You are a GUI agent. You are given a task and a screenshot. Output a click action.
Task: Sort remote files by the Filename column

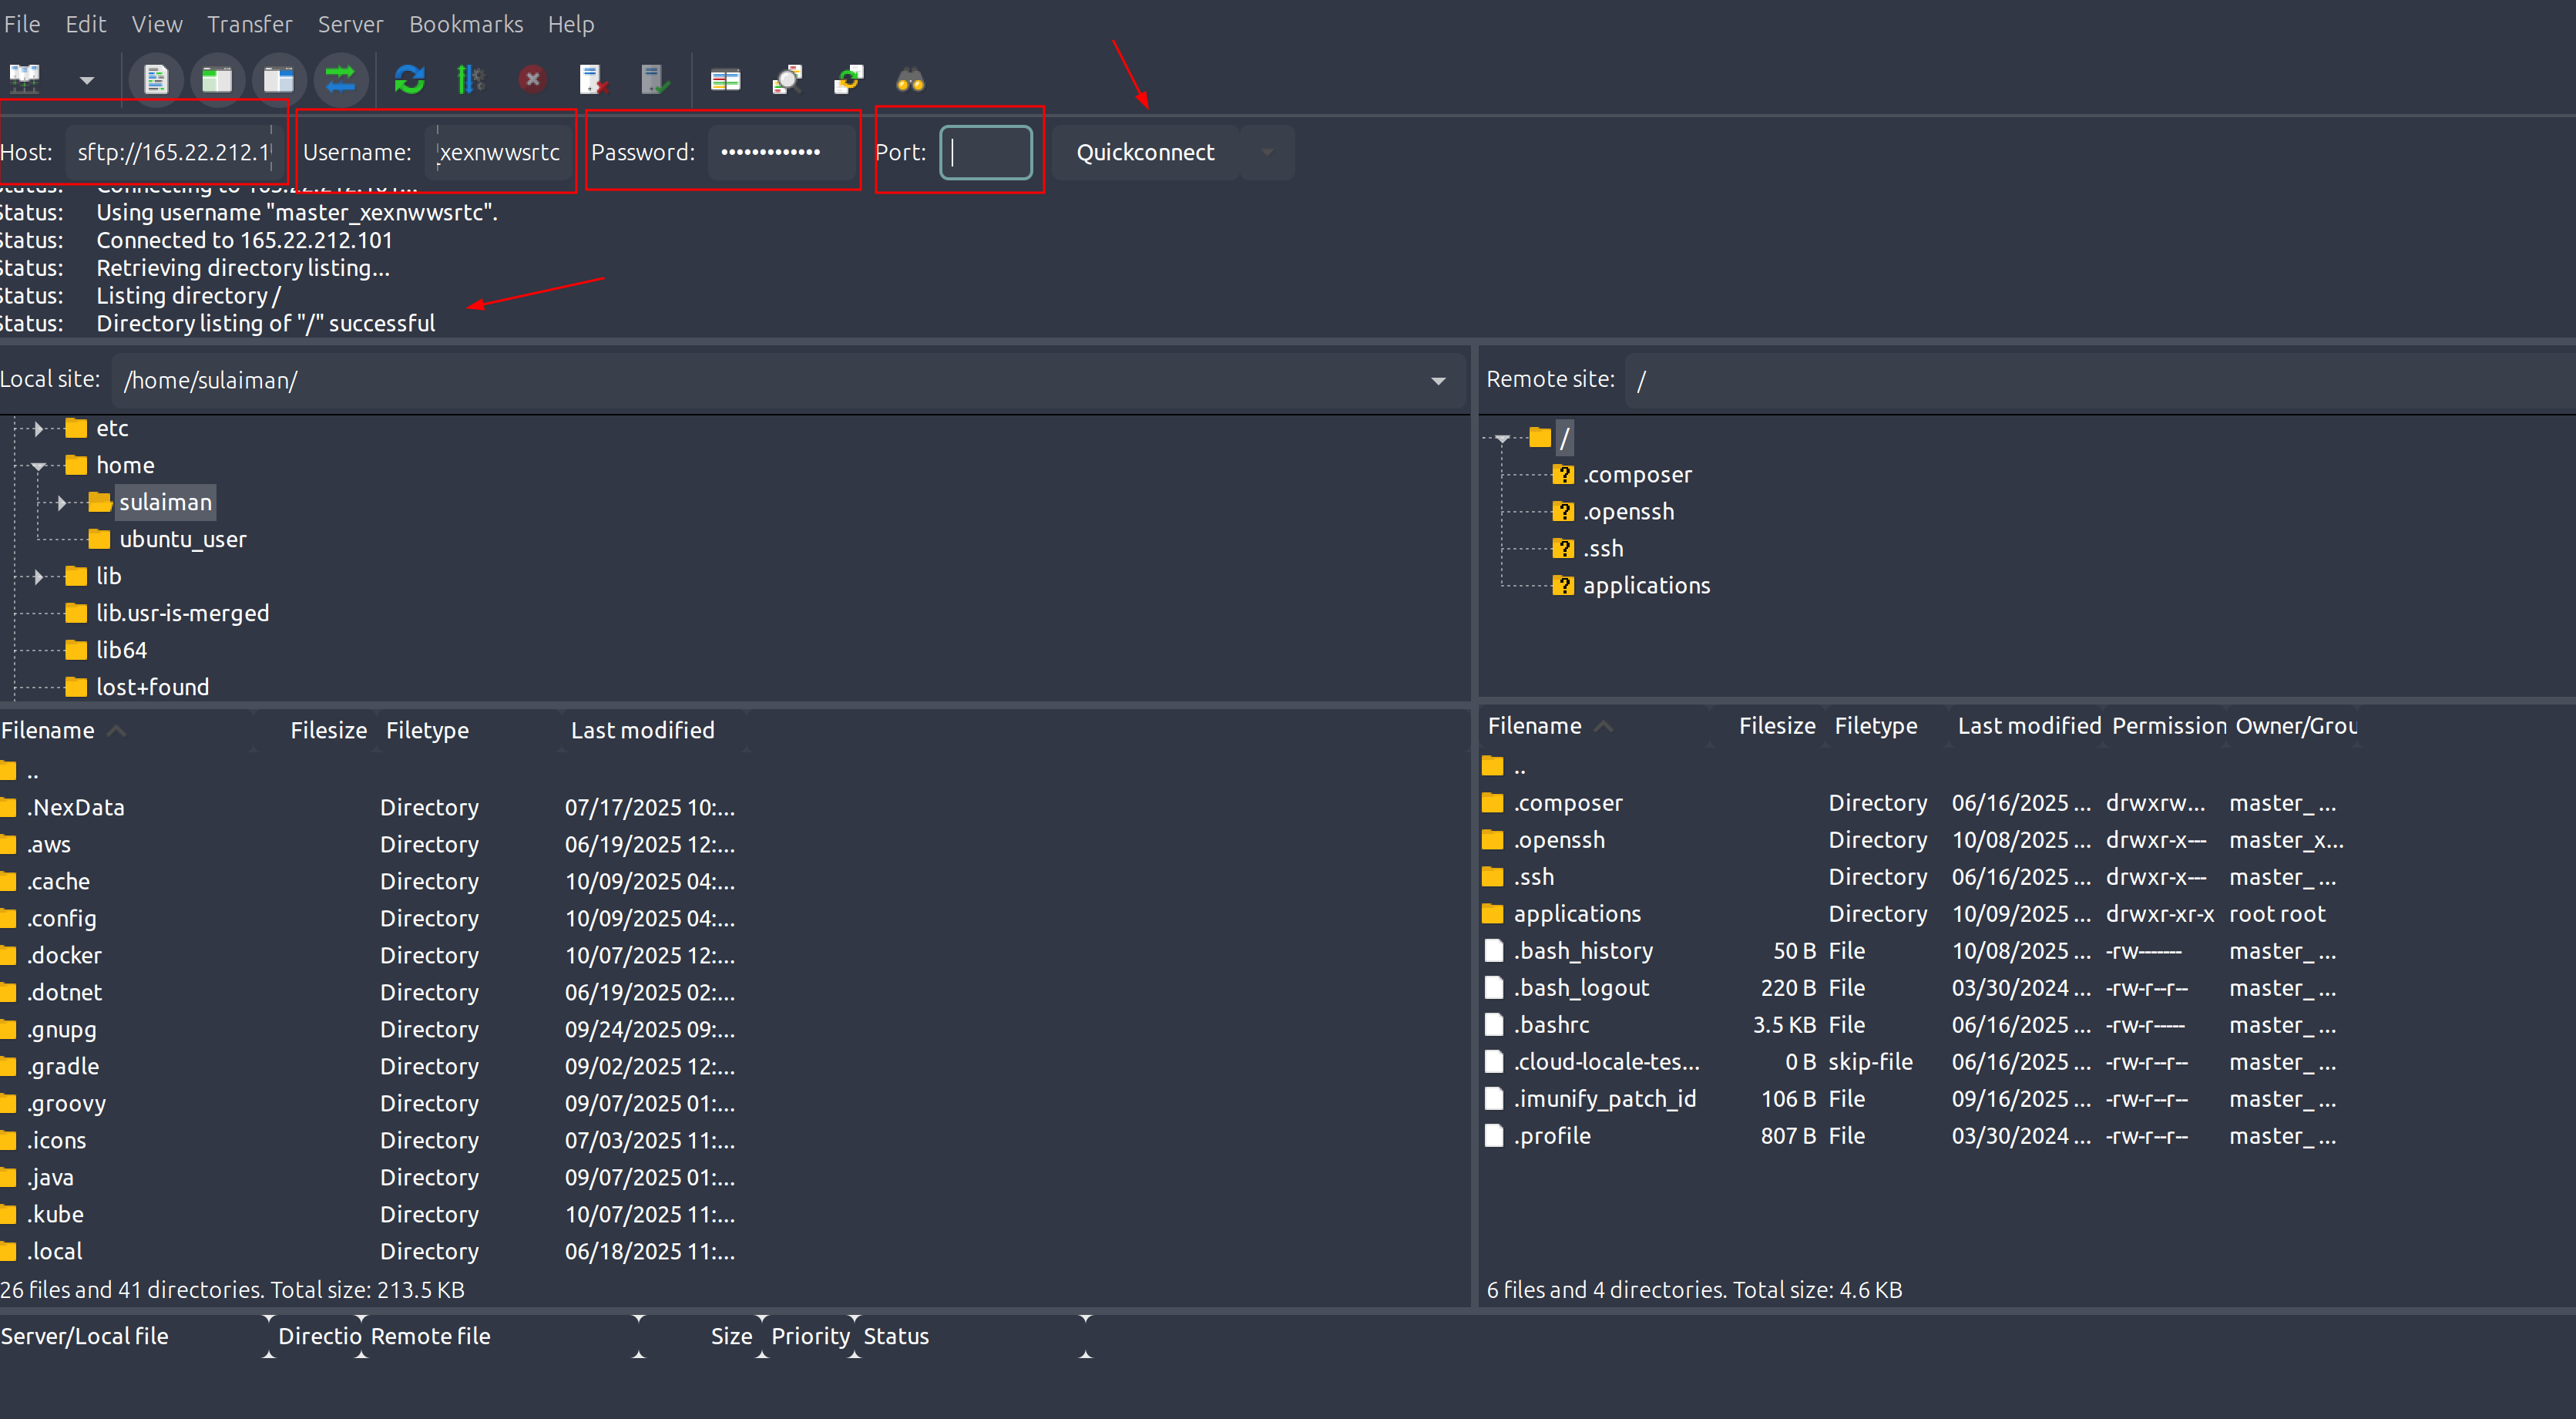pos(1535,725)
